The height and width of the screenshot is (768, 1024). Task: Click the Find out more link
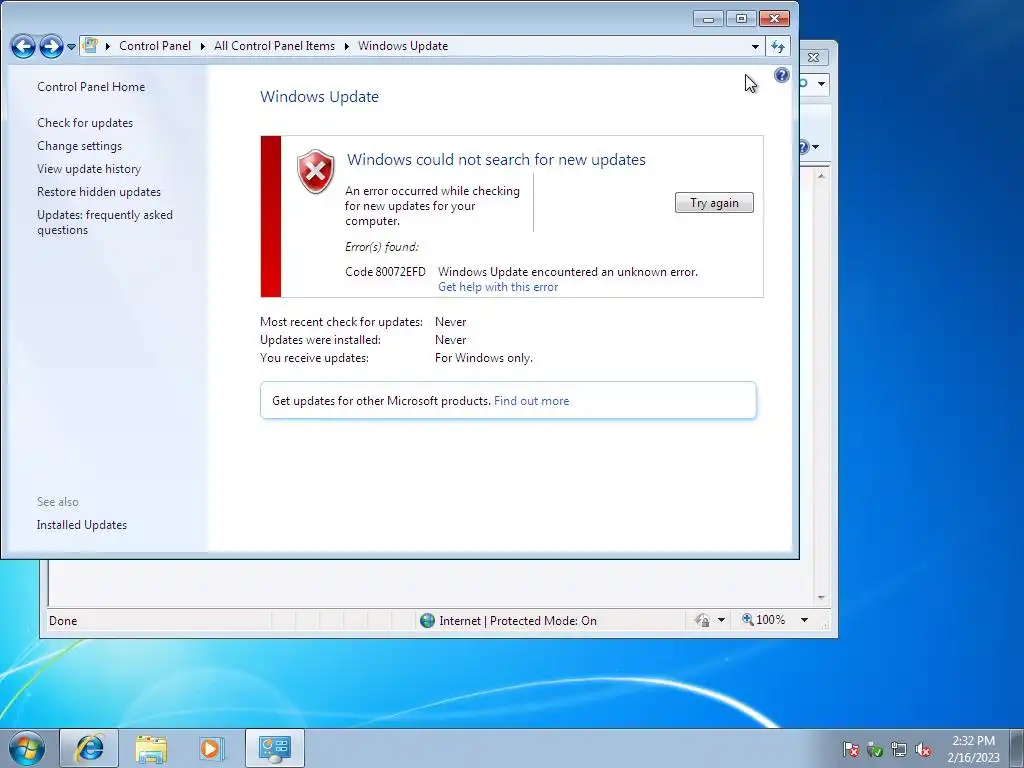tap(532, 401)
